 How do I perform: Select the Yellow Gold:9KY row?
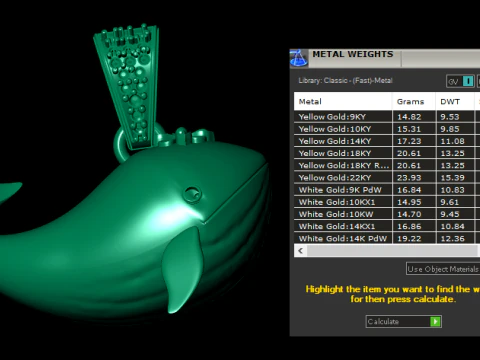tap(387, 117)
